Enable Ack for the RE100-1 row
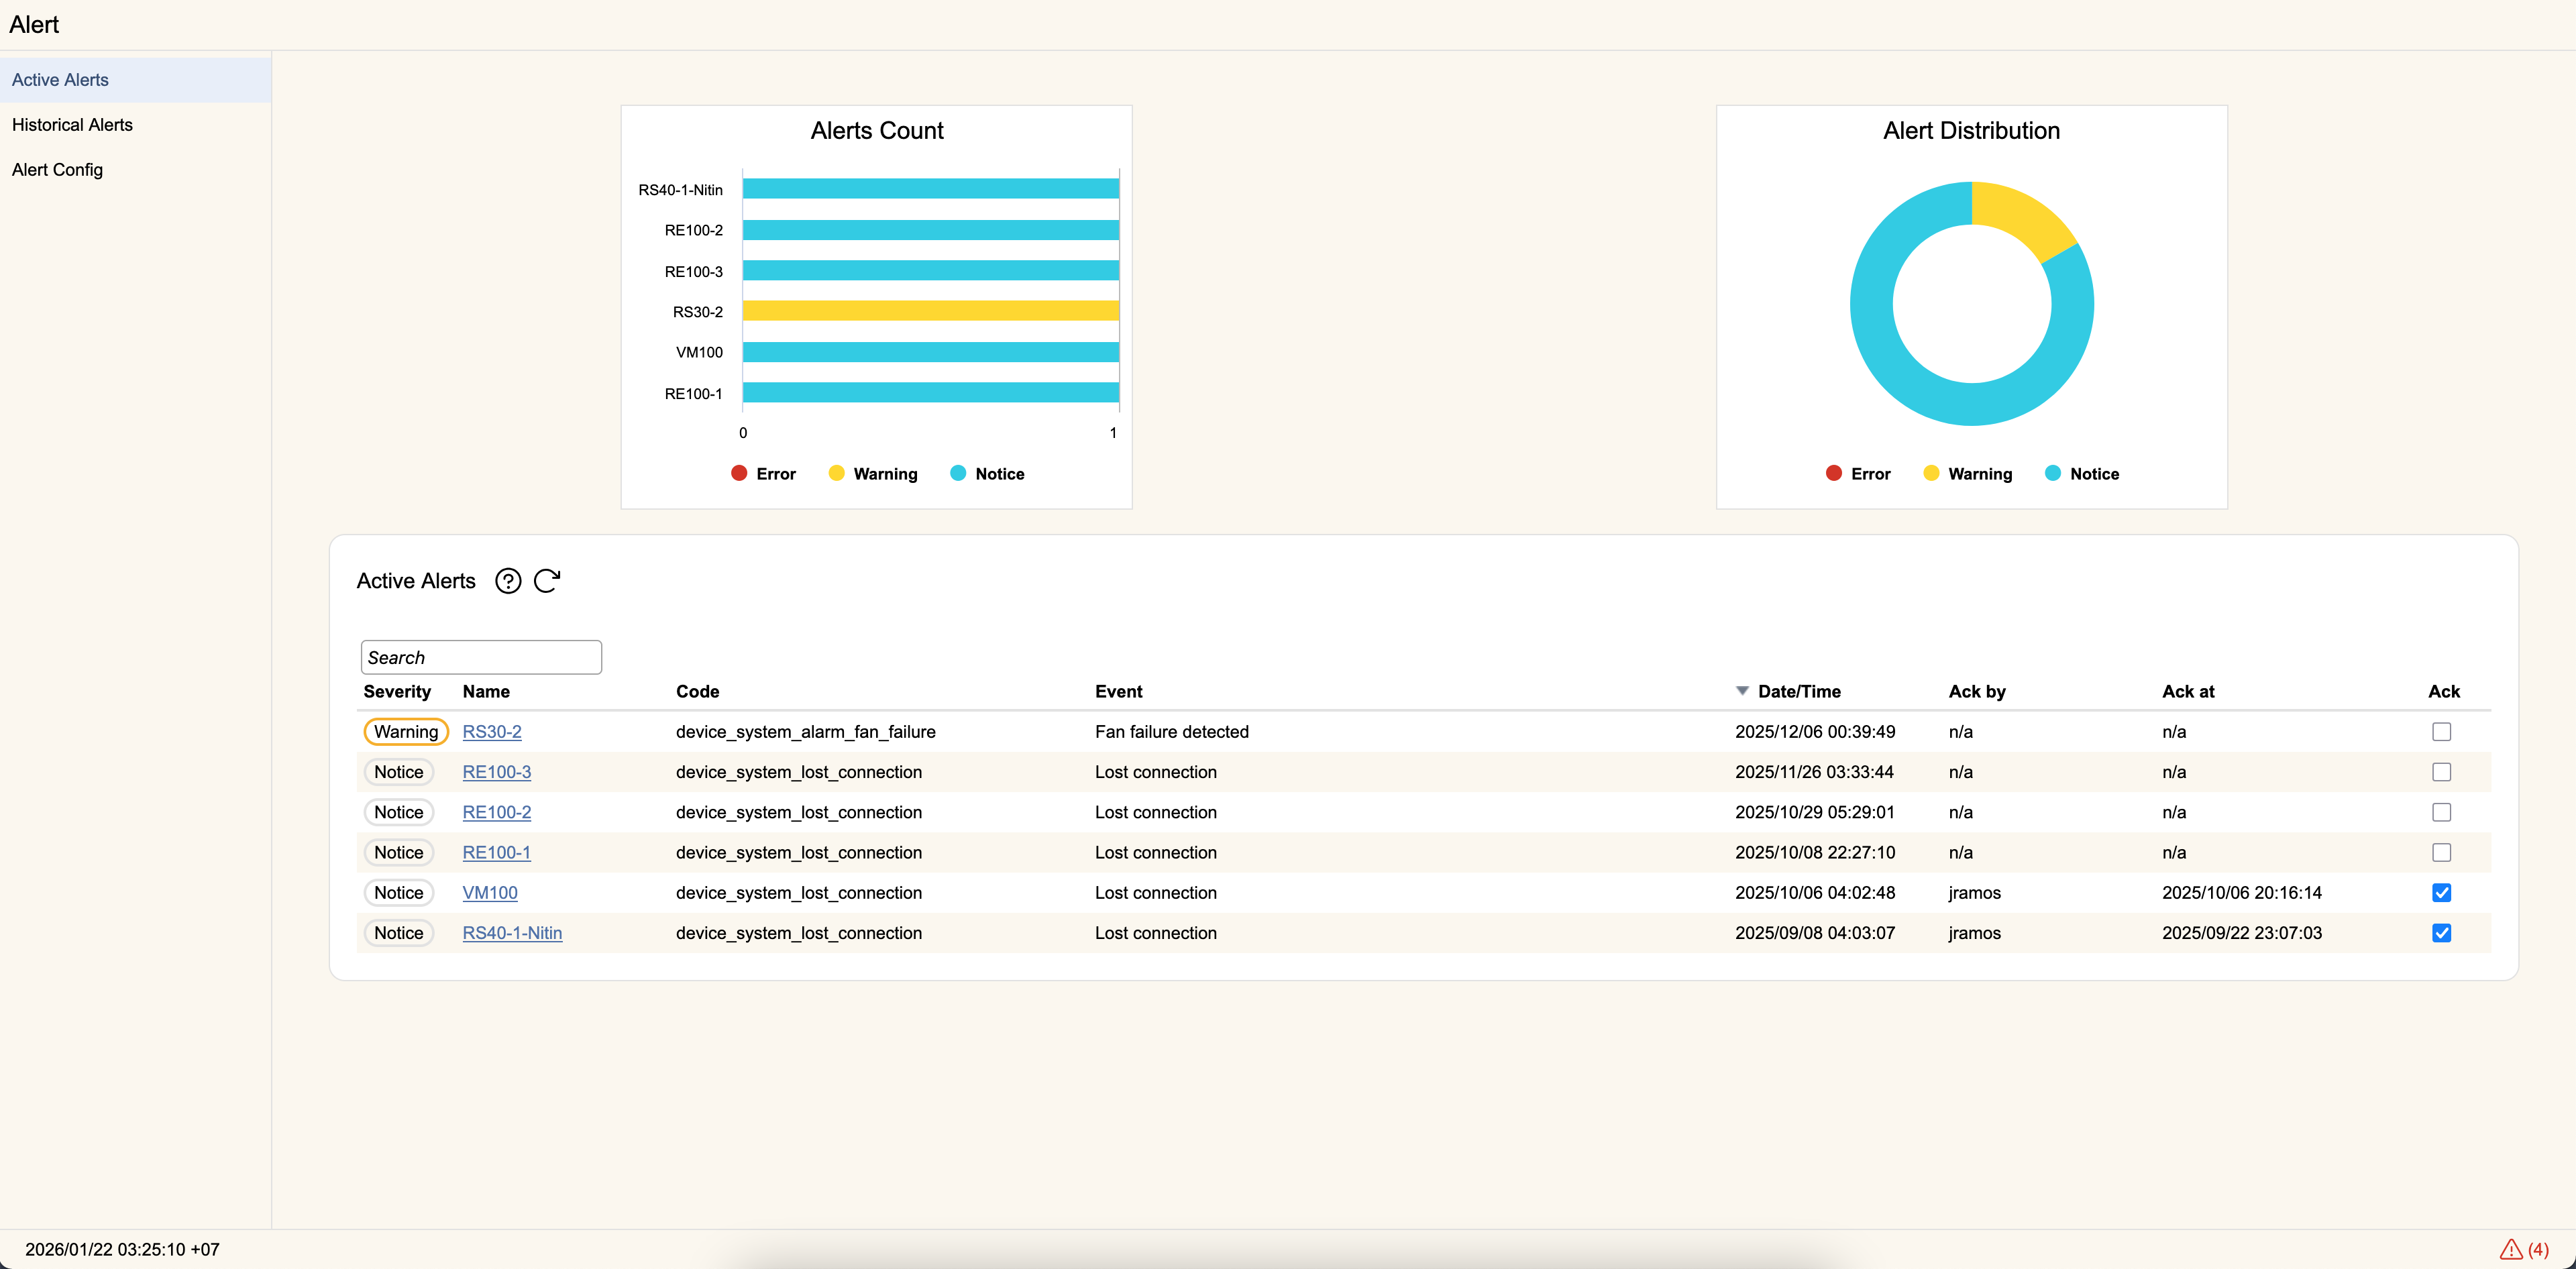The height and width of the screenshot is (1269, 2576). pos(2441,852)
